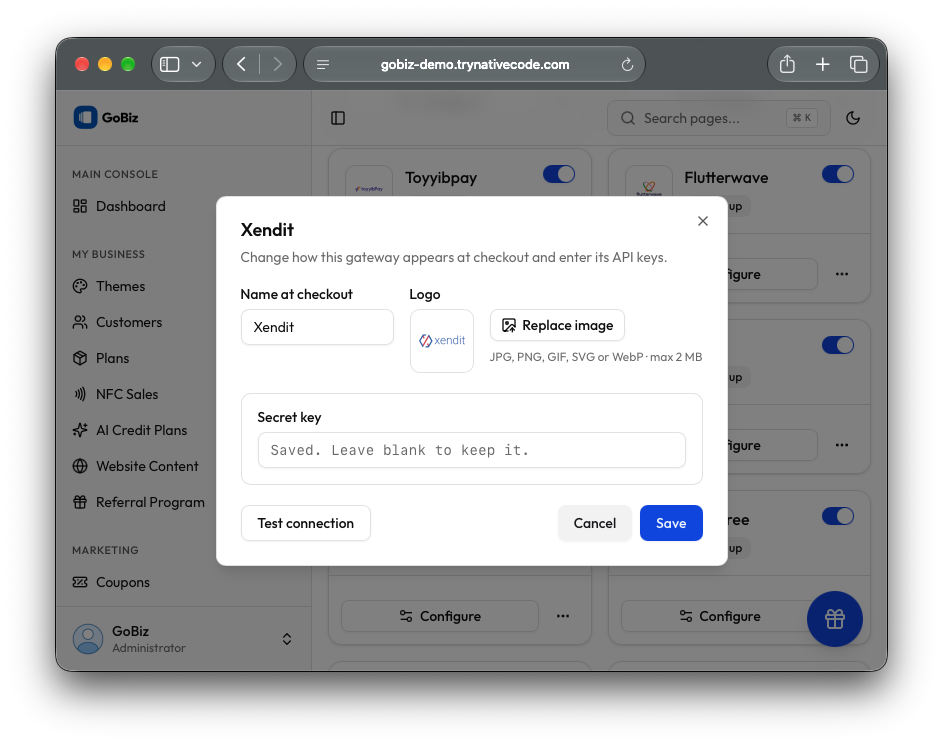Screen dimensions: 943x745
Task: Toggle dark mode moon icon
Action: coord(852,118)
